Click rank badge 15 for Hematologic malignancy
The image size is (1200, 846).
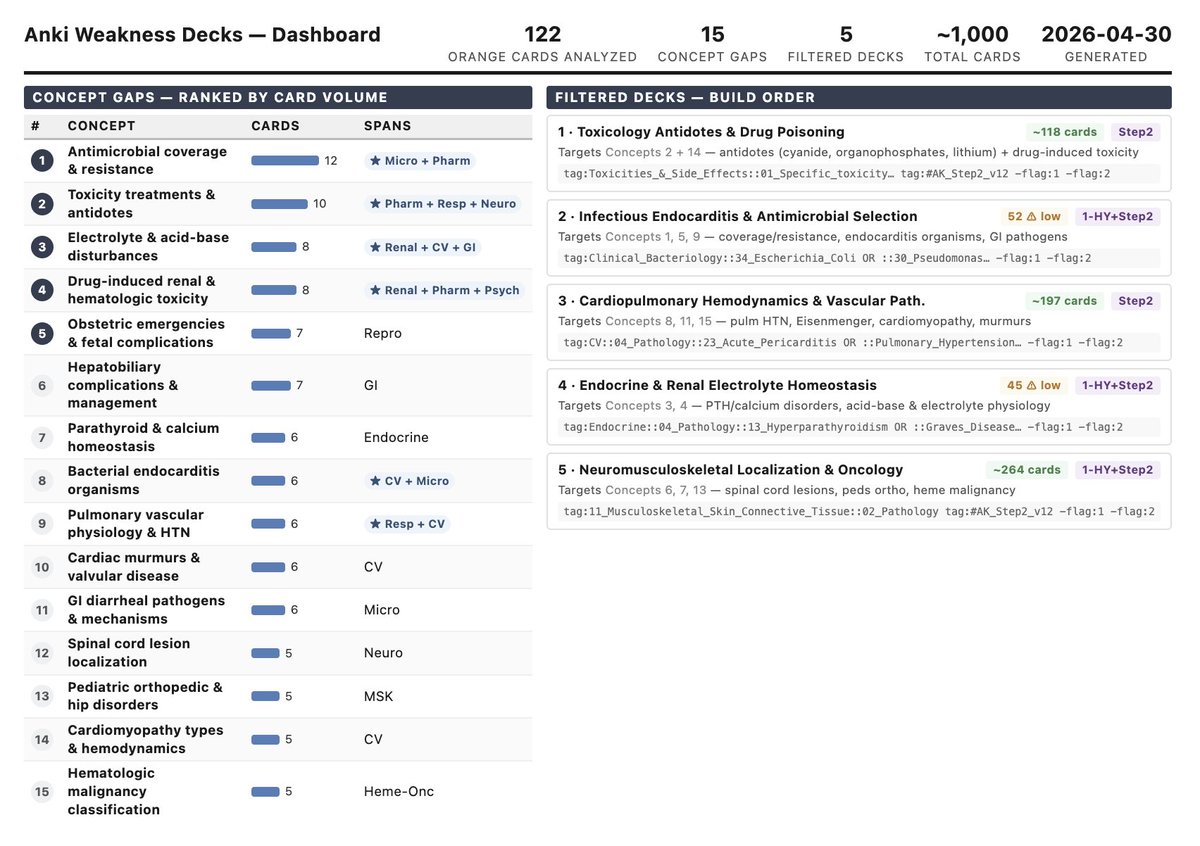click(x=42, y=791)
